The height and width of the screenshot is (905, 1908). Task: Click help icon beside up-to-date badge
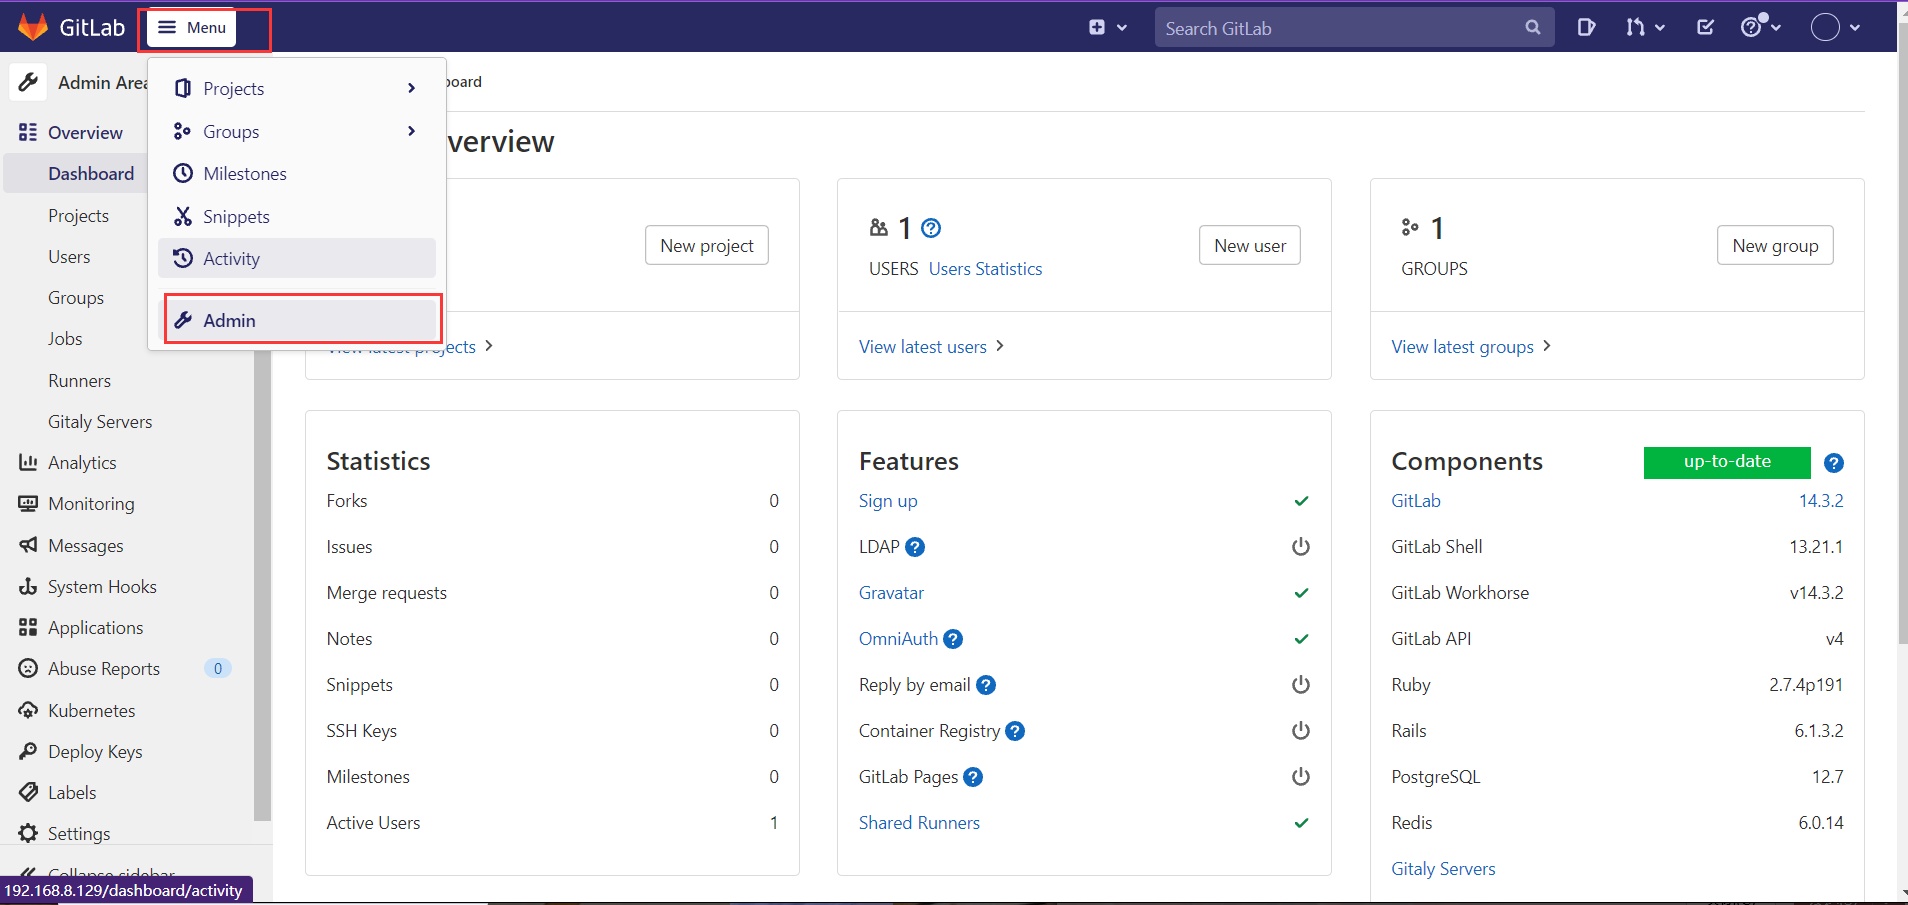(1833, 463)
